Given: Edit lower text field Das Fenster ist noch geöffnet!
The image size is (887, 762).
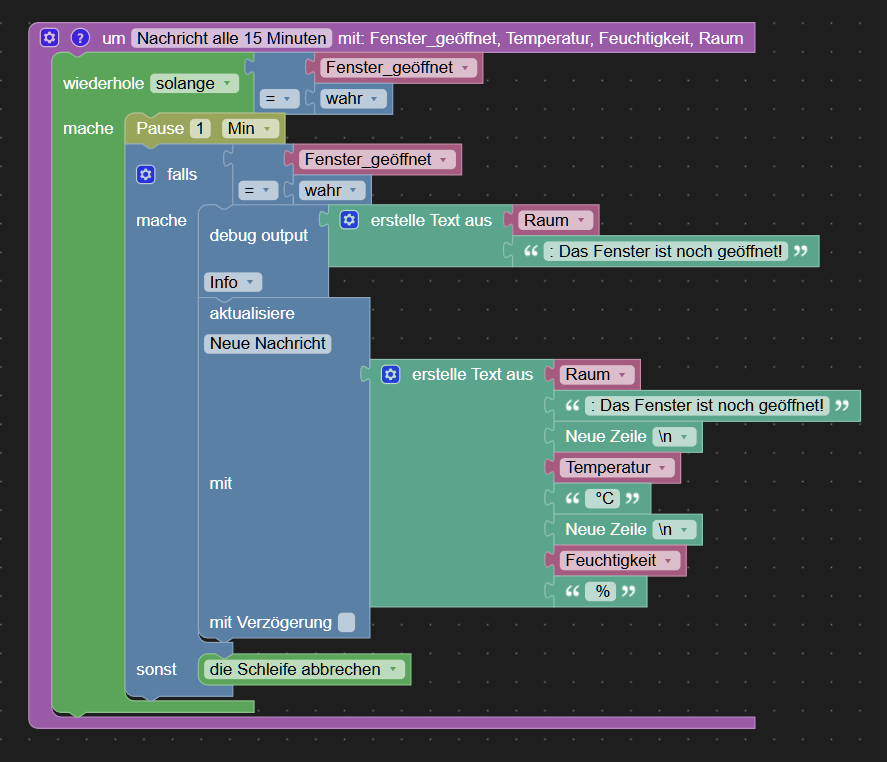Looking at the screenshot, I should [707, 406].
